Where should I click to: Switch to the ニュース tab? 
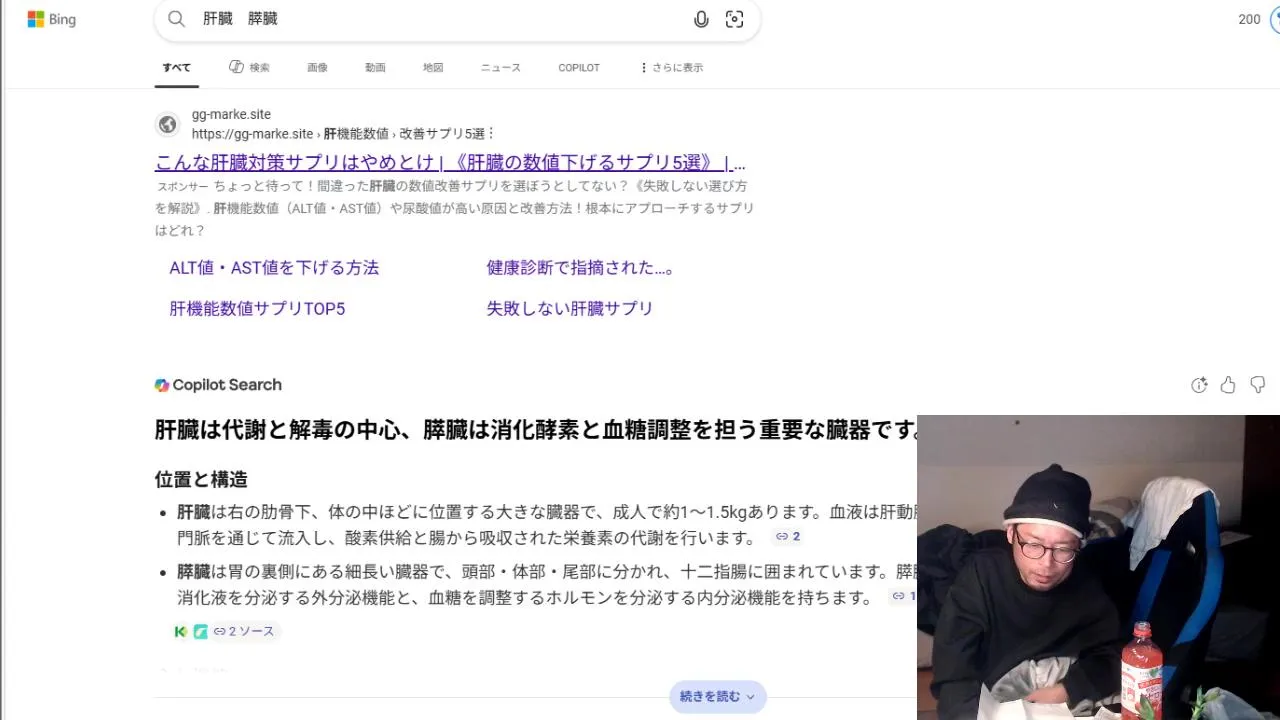(501, 68)
